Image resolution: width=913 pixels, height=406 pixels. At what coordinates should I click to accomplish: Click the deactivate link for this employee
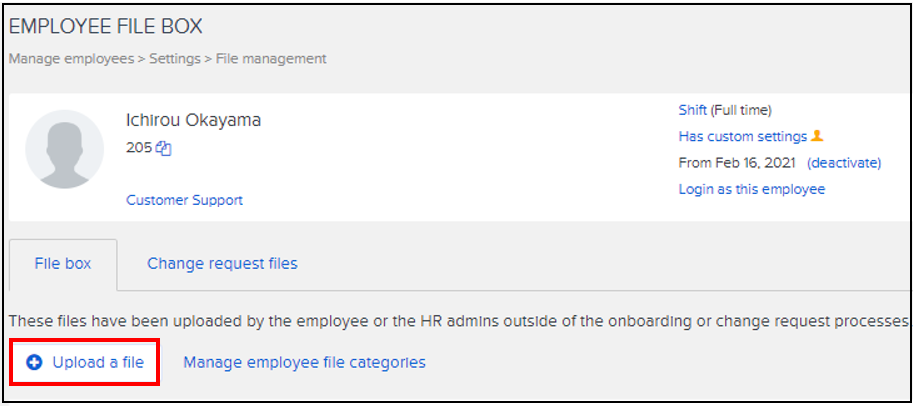click(x=844, y=162)
